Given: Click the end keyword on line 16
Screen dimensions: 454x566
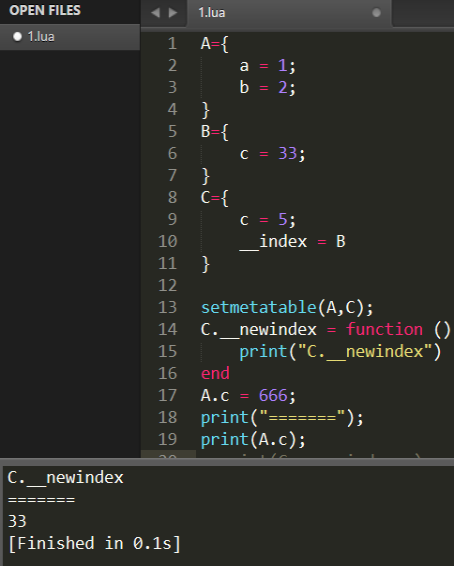Looking at the screenshot, I should [215, 374].
